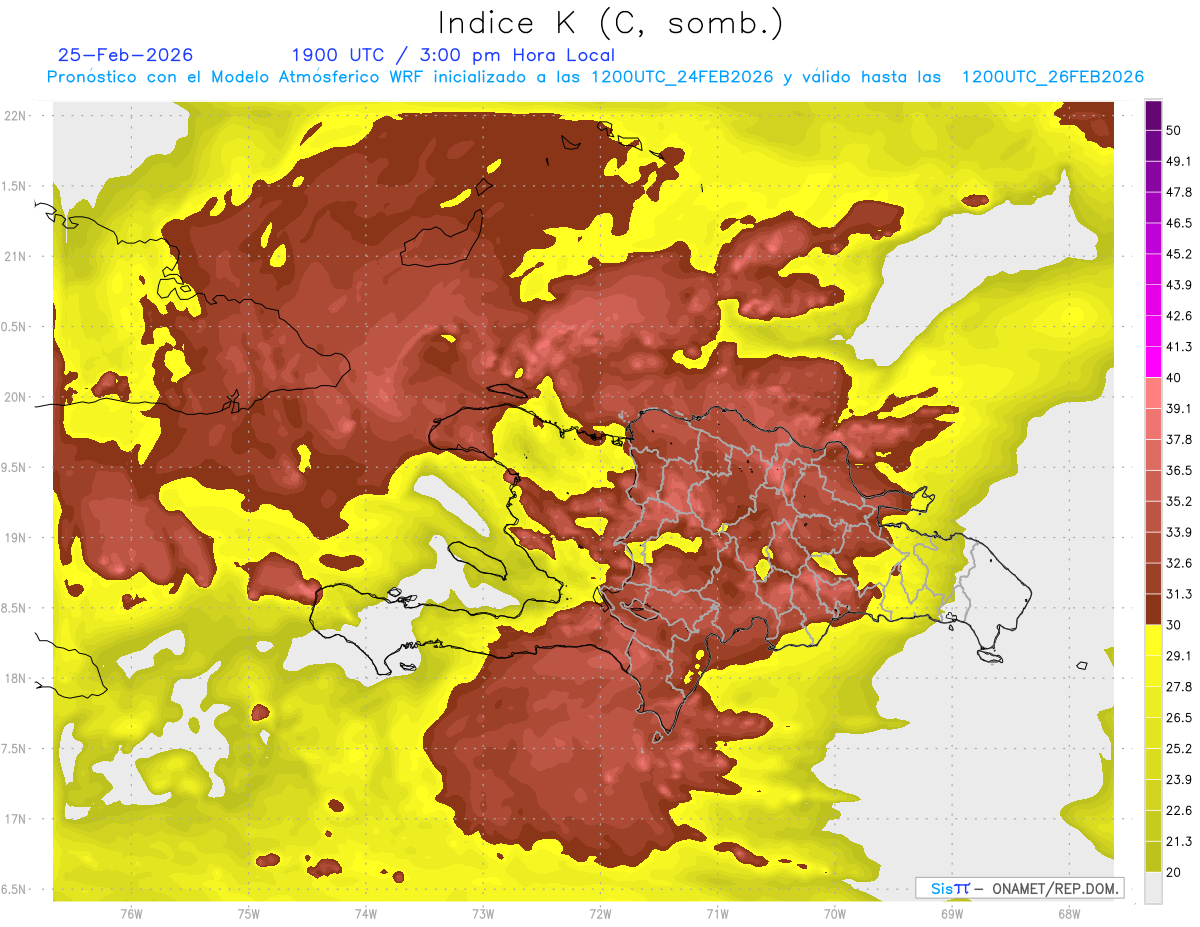This screenshot has width=1200, height=927.
Task: Pick the dark brown swatch between 30 and 31.3
Action: [1153, 609]
